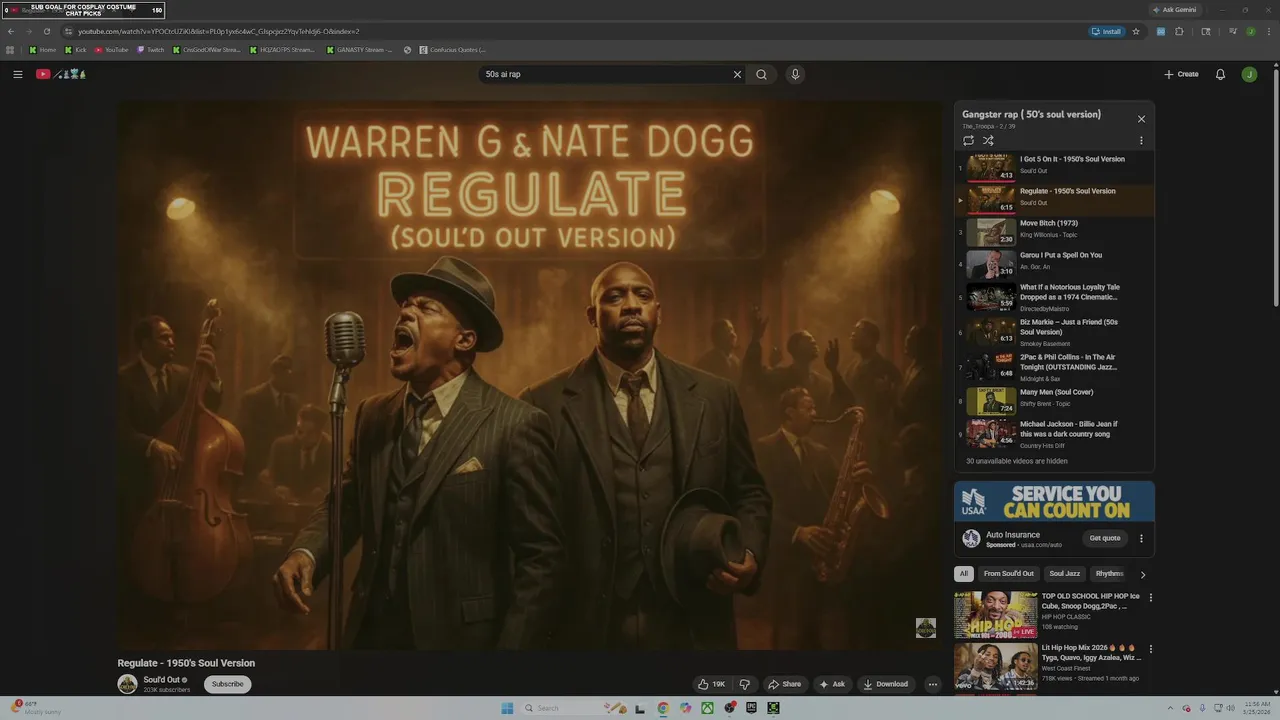This screenshot has height=720, width=1280.
Task: Bookmark this page with the star
Action: 1136,31
